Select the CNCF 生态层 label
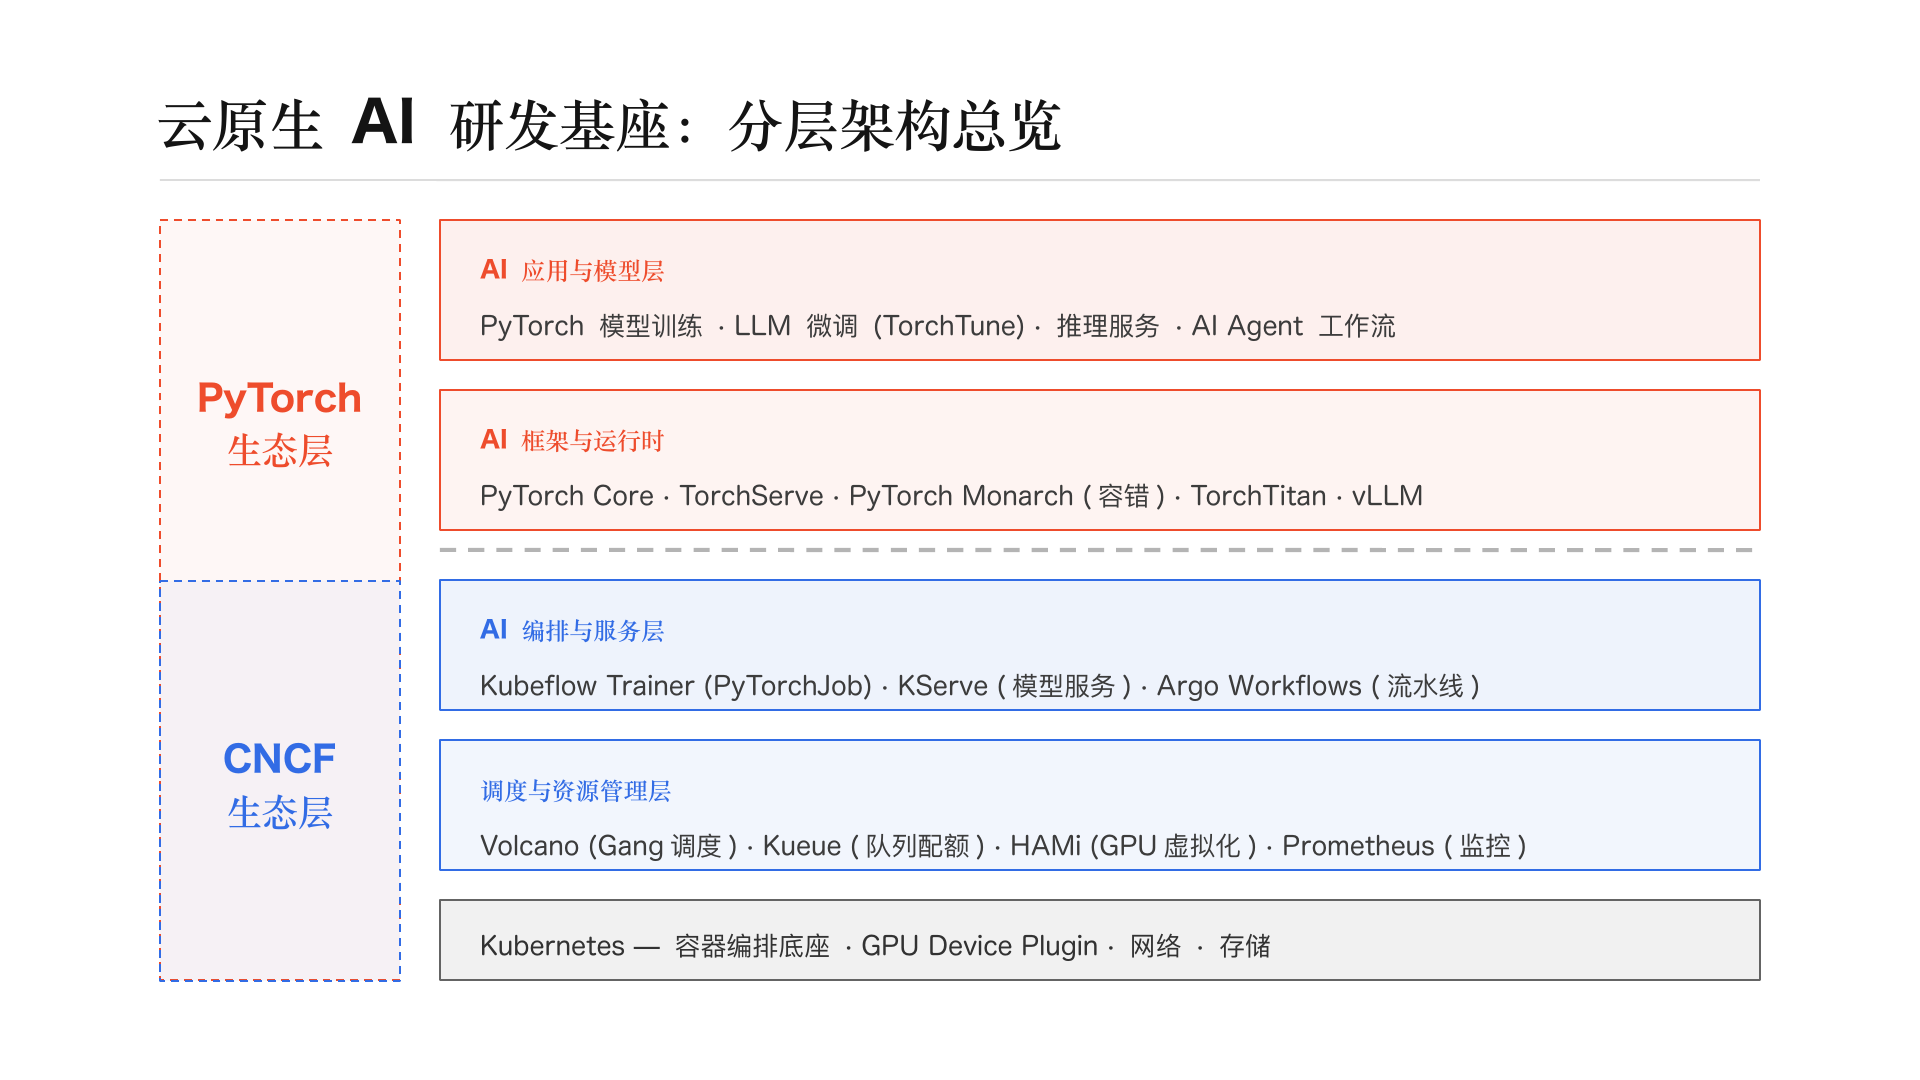The width and height of the screenshot is (1920, 1080). pyautogui.click(x=280, y=785)
